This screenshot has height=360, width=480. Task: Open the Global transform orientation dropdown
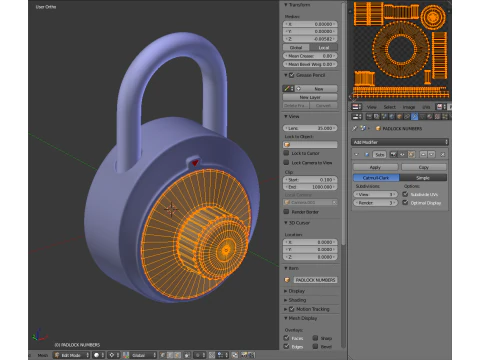[143, 355]
